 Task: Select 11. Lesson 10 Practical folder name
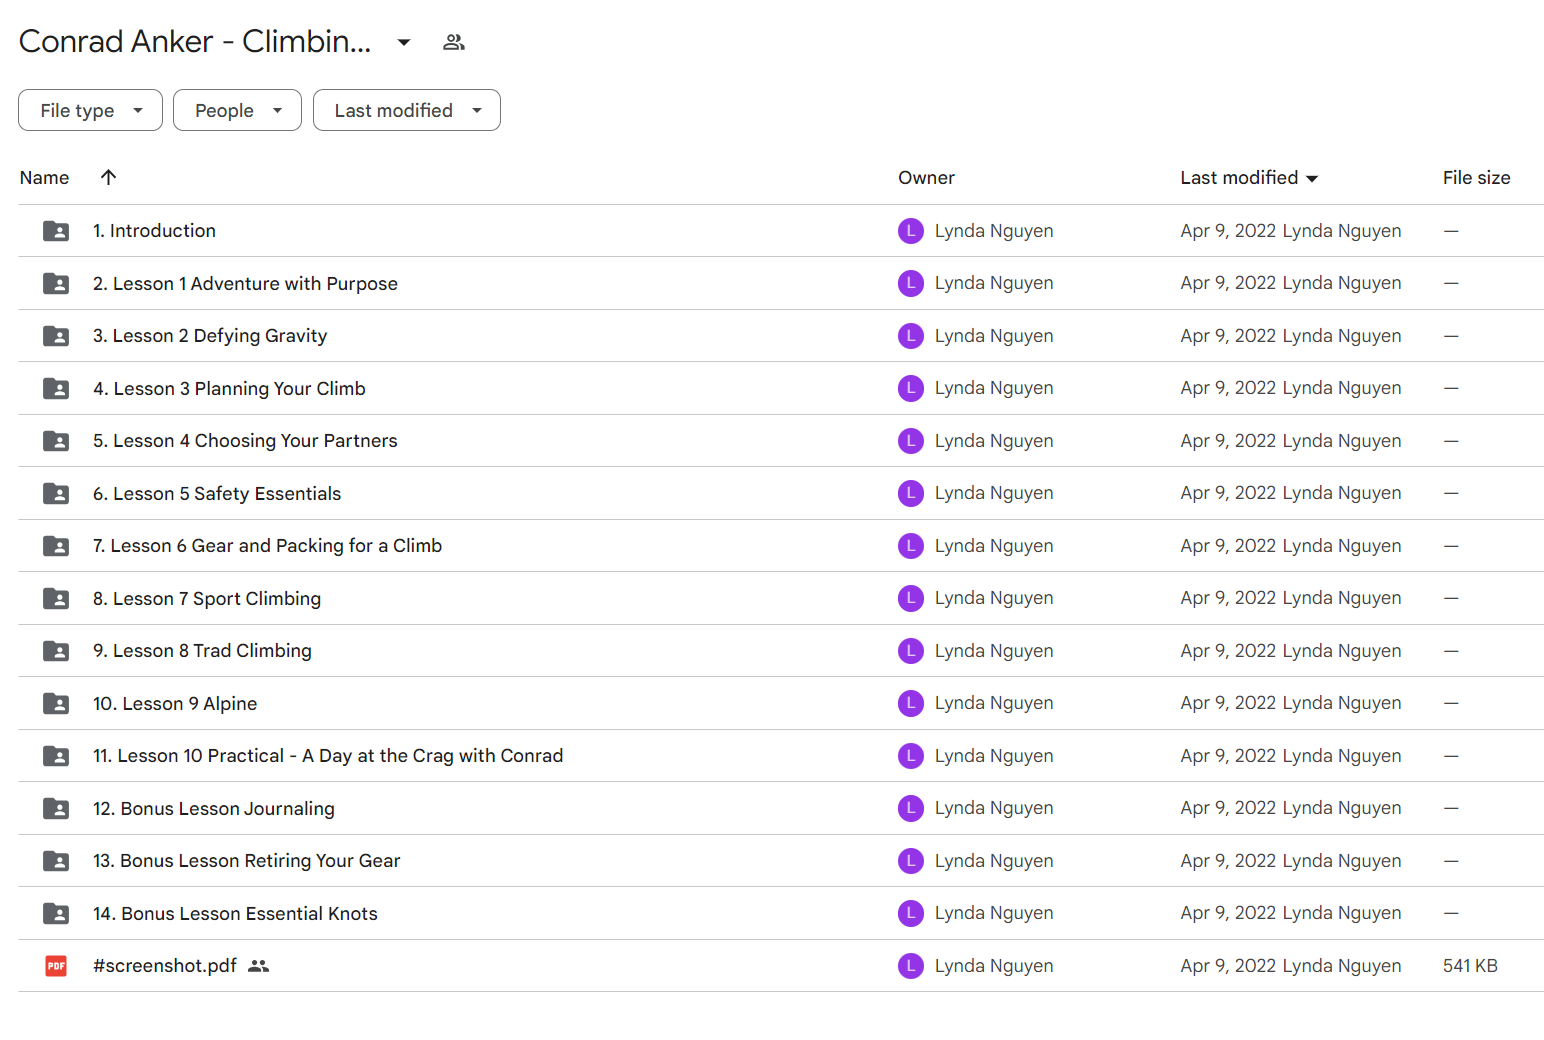[x=328, y=756]
